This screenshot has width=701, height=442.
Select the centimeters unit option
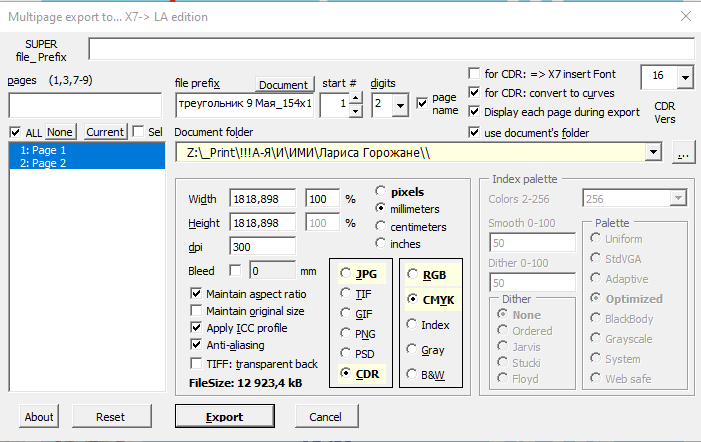click(380, 226)
